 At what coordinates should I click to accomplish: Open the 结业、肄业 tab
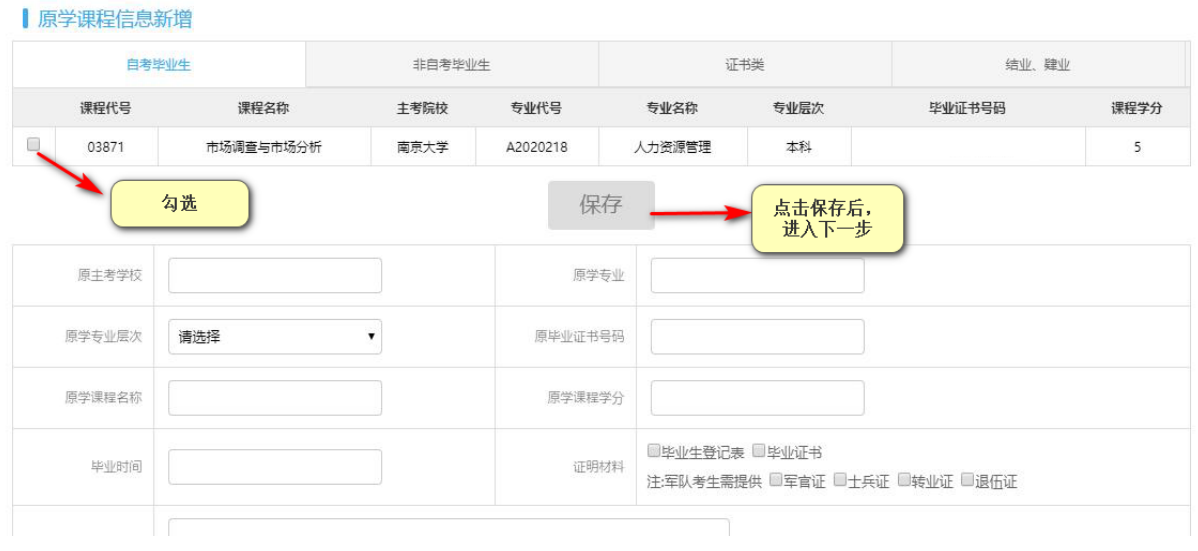click(1037, 65)
